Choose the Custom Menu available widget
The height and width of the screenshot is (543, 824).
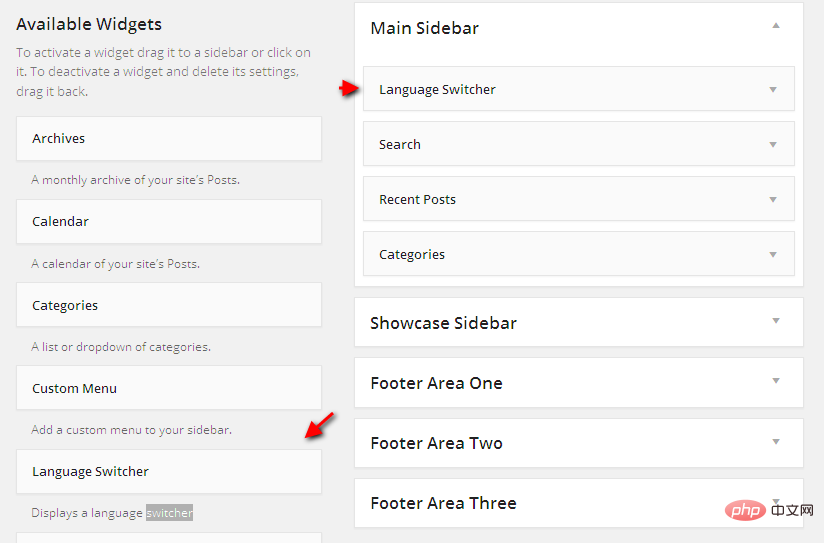coord(168,388)
